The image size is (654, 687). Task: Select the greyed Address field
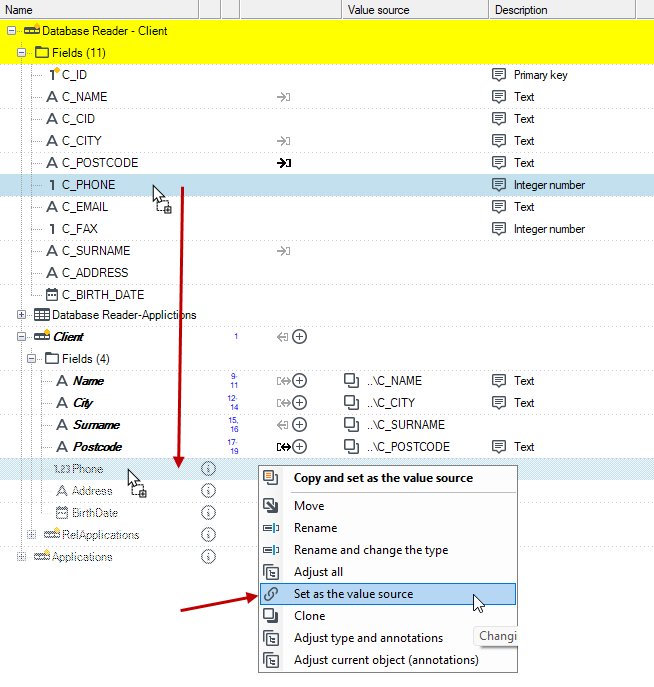click(x=92, y=491)
